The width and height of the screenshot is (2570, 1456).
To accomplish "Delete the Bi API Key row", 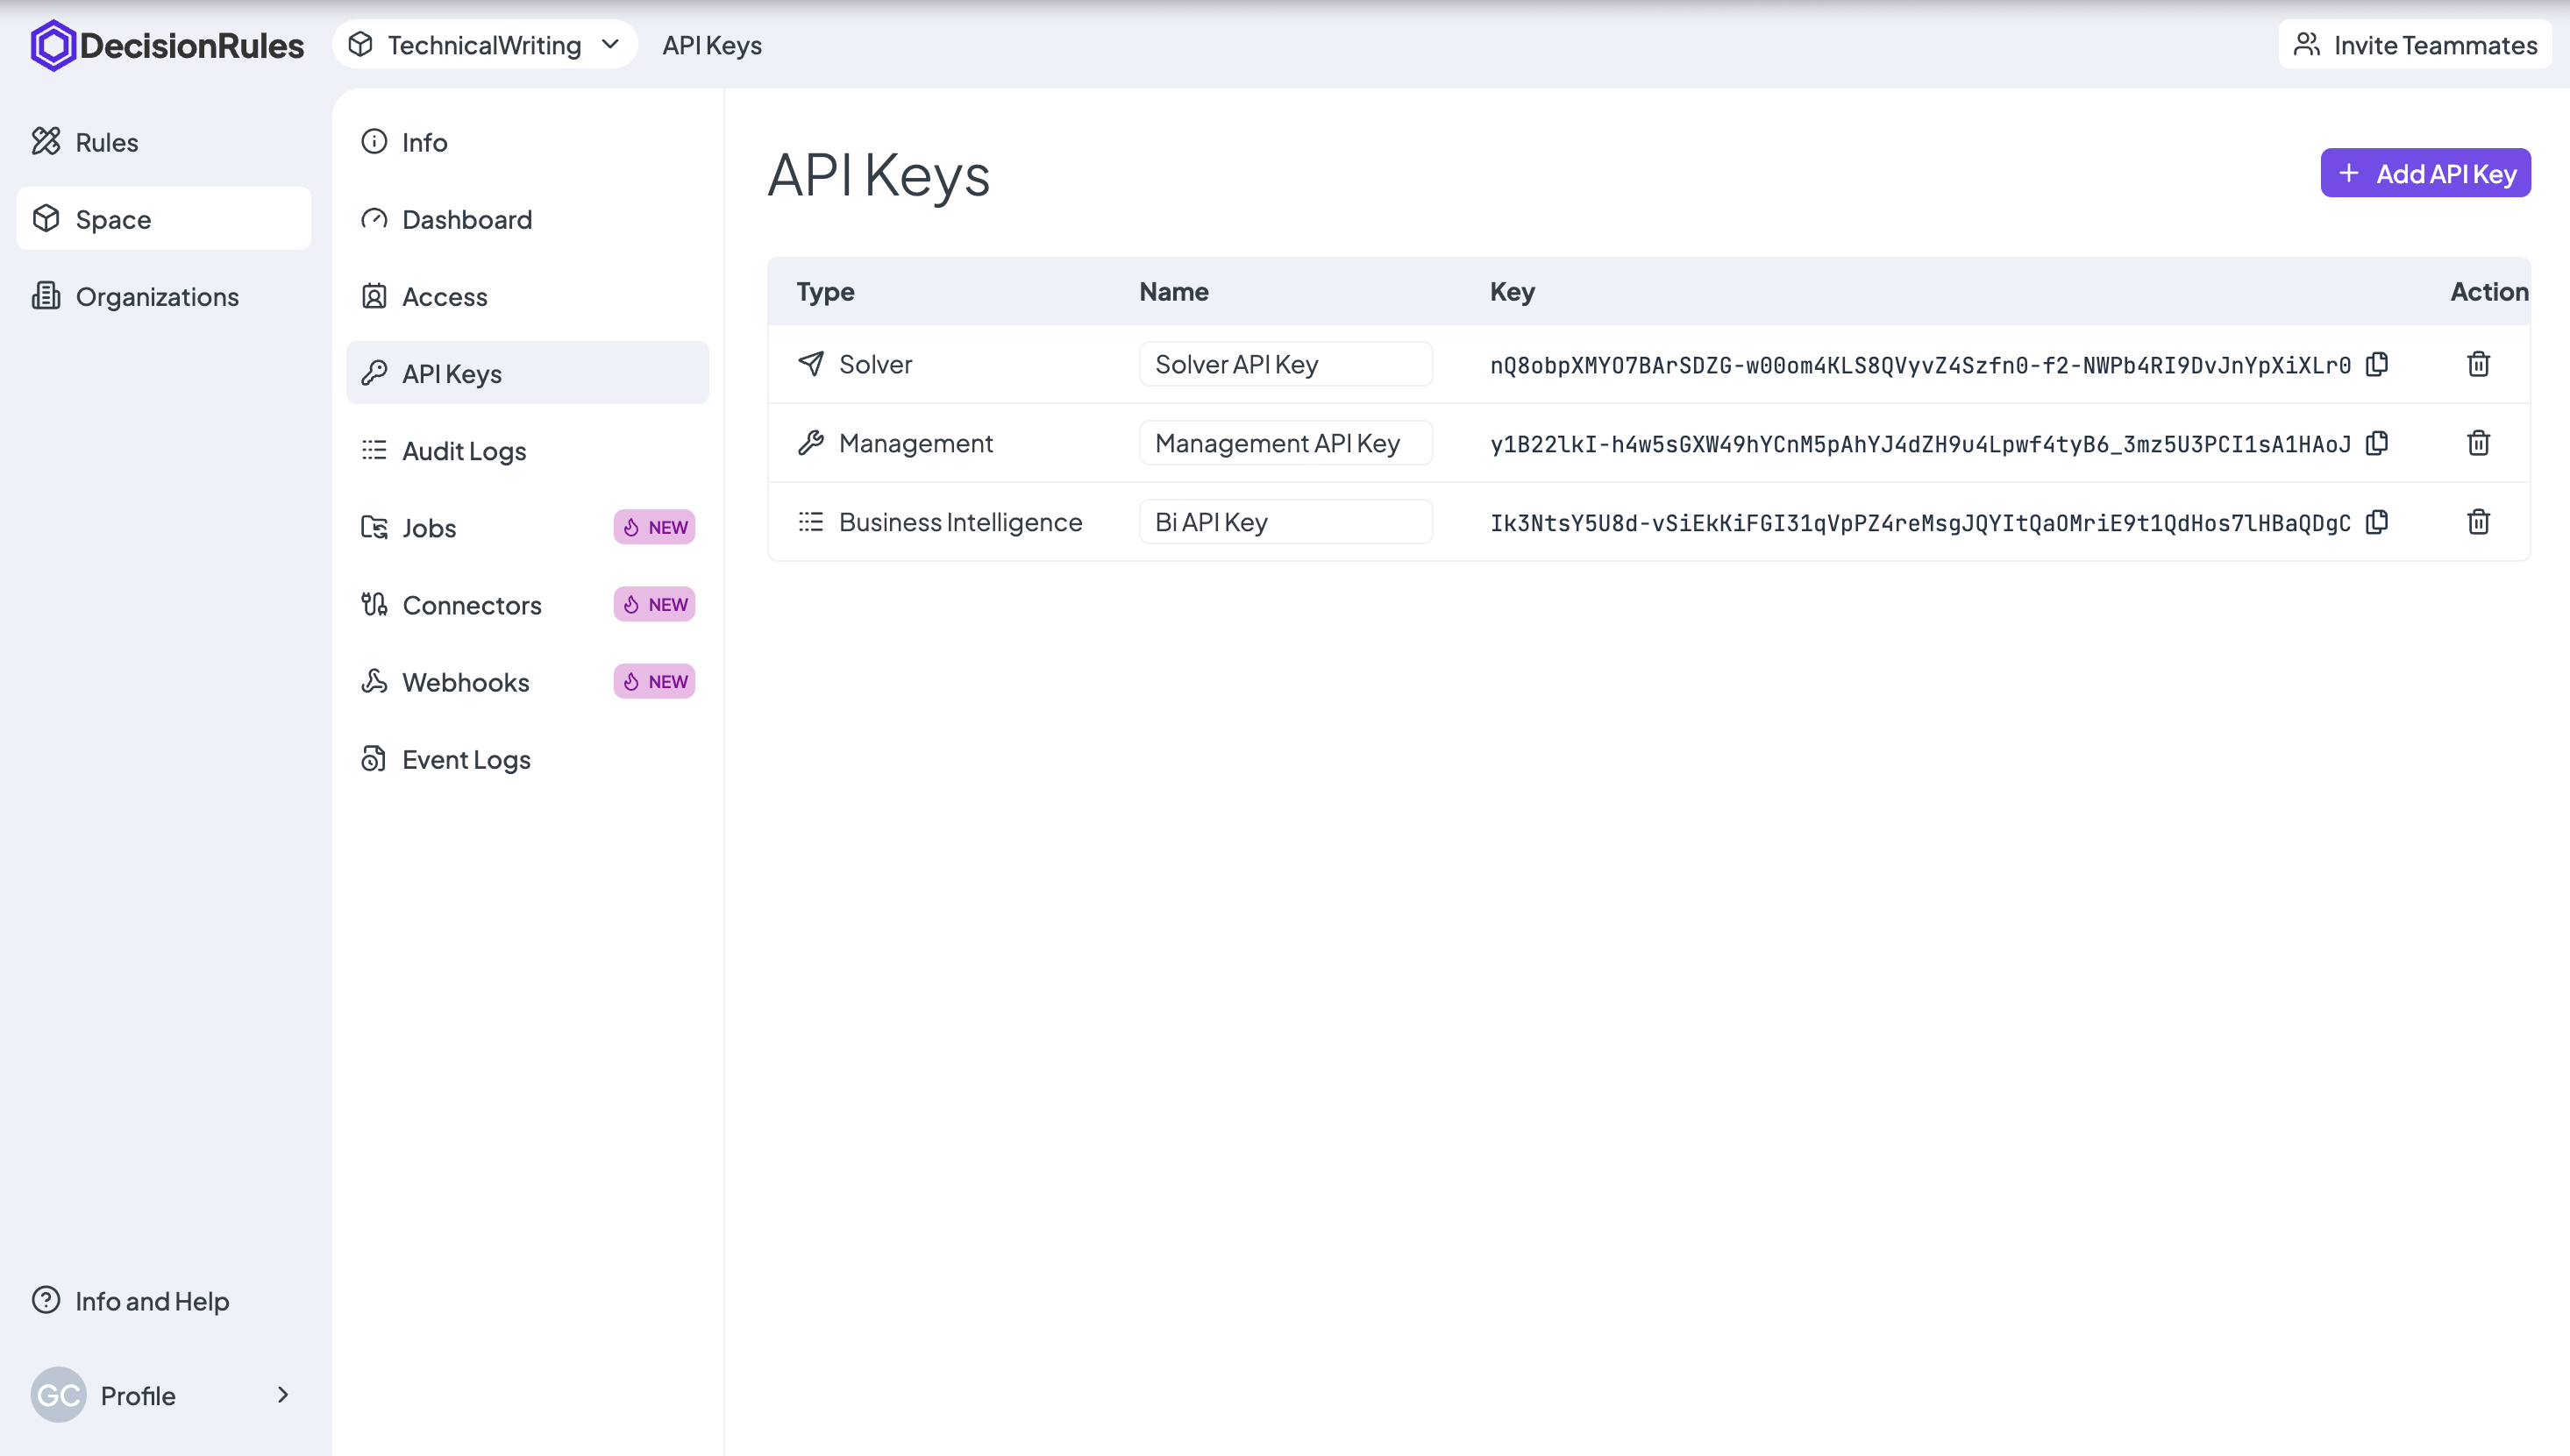I will click(x=2477, y=522).
